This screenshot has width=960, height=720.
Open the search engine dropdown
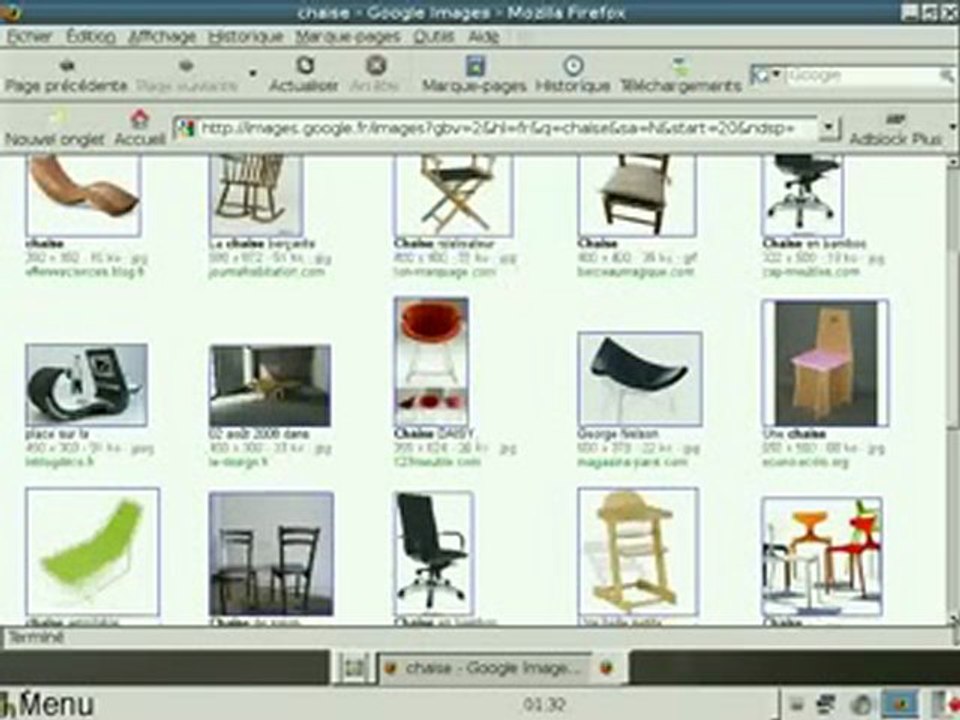pos(776,75)
